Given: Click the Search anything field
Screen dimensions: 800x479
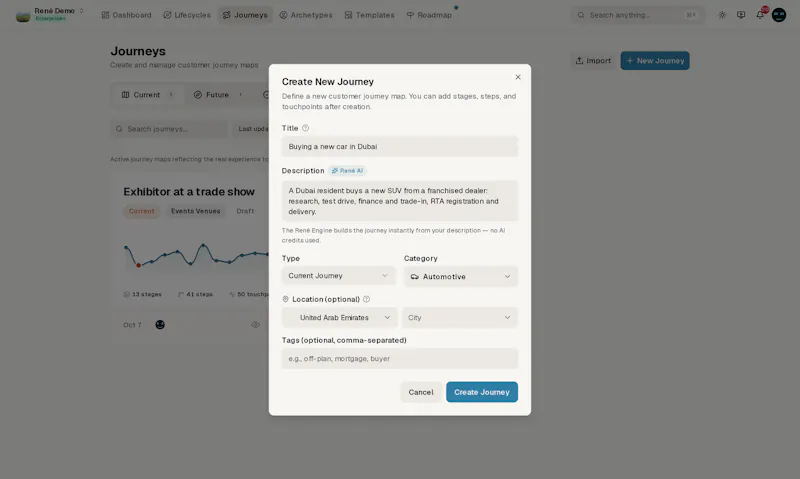Looking at the screenshot, I should pos(638,15).
